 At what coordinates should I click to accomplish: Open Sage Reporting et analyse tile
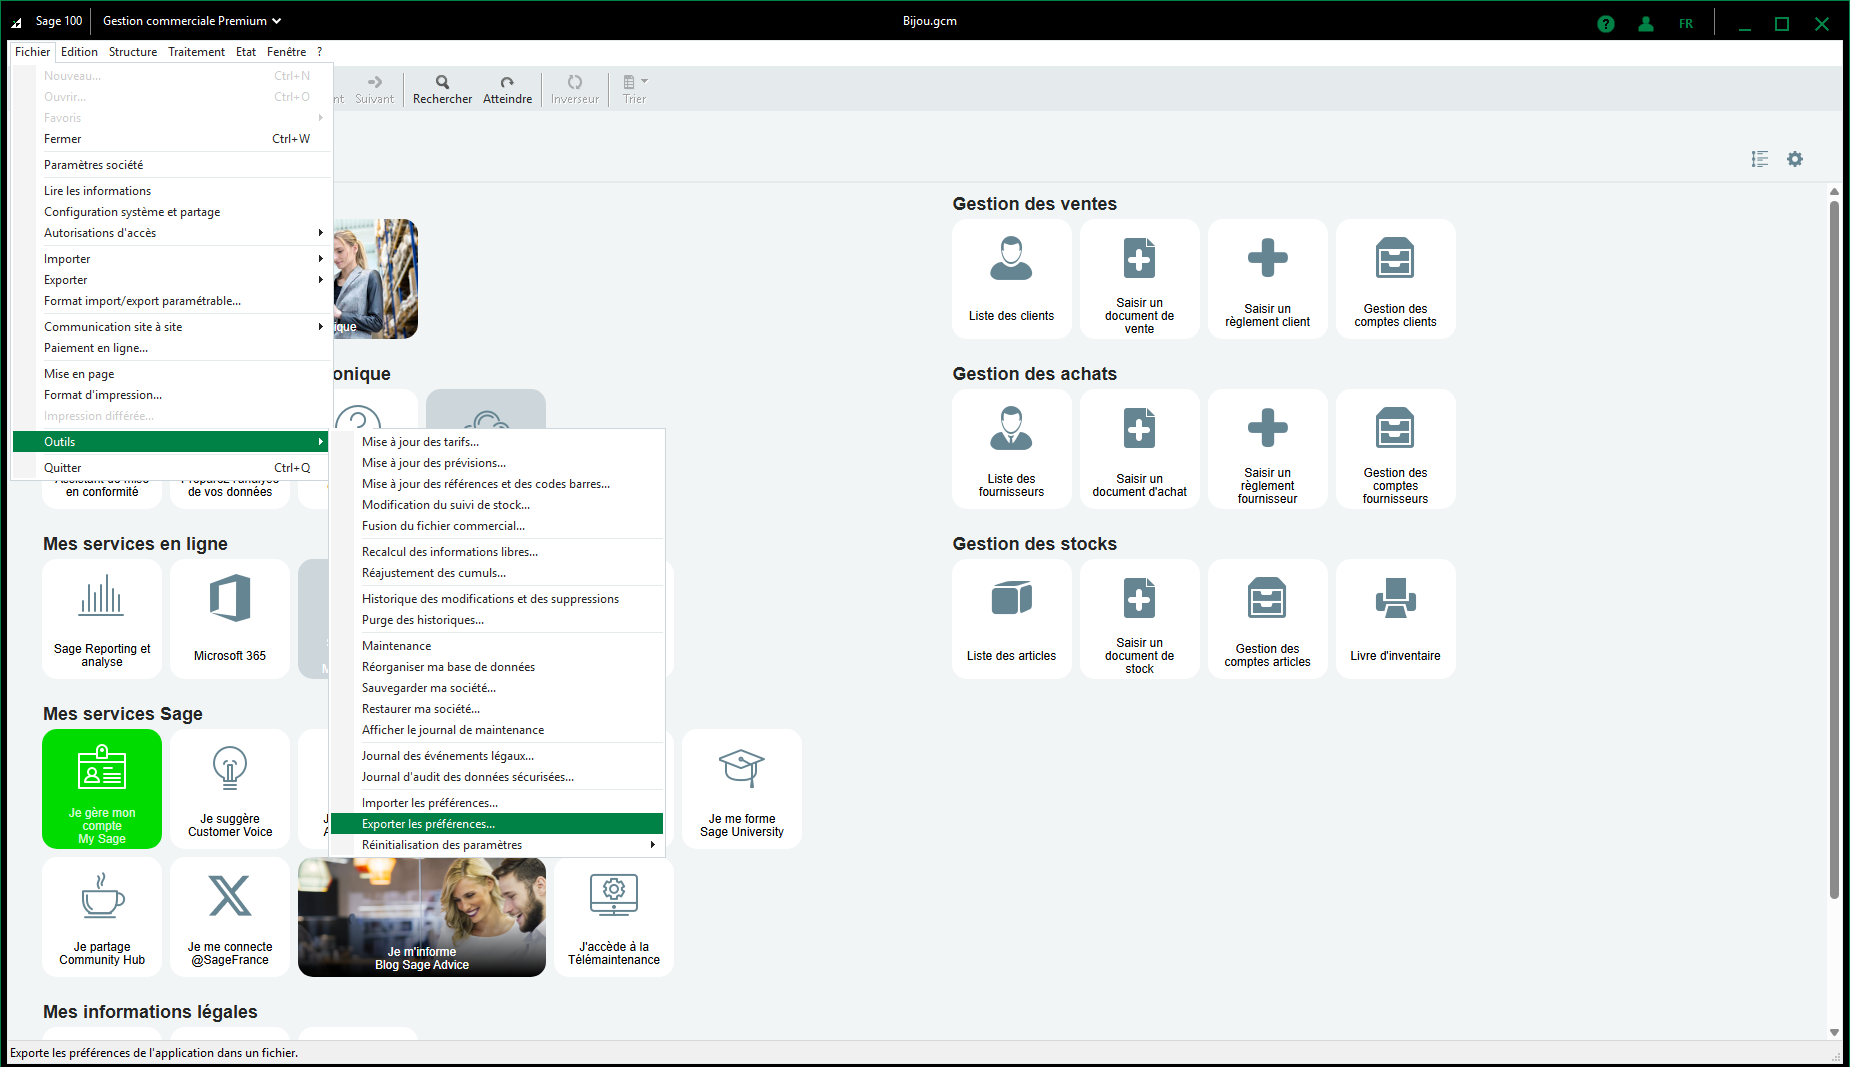click(102, 619)
